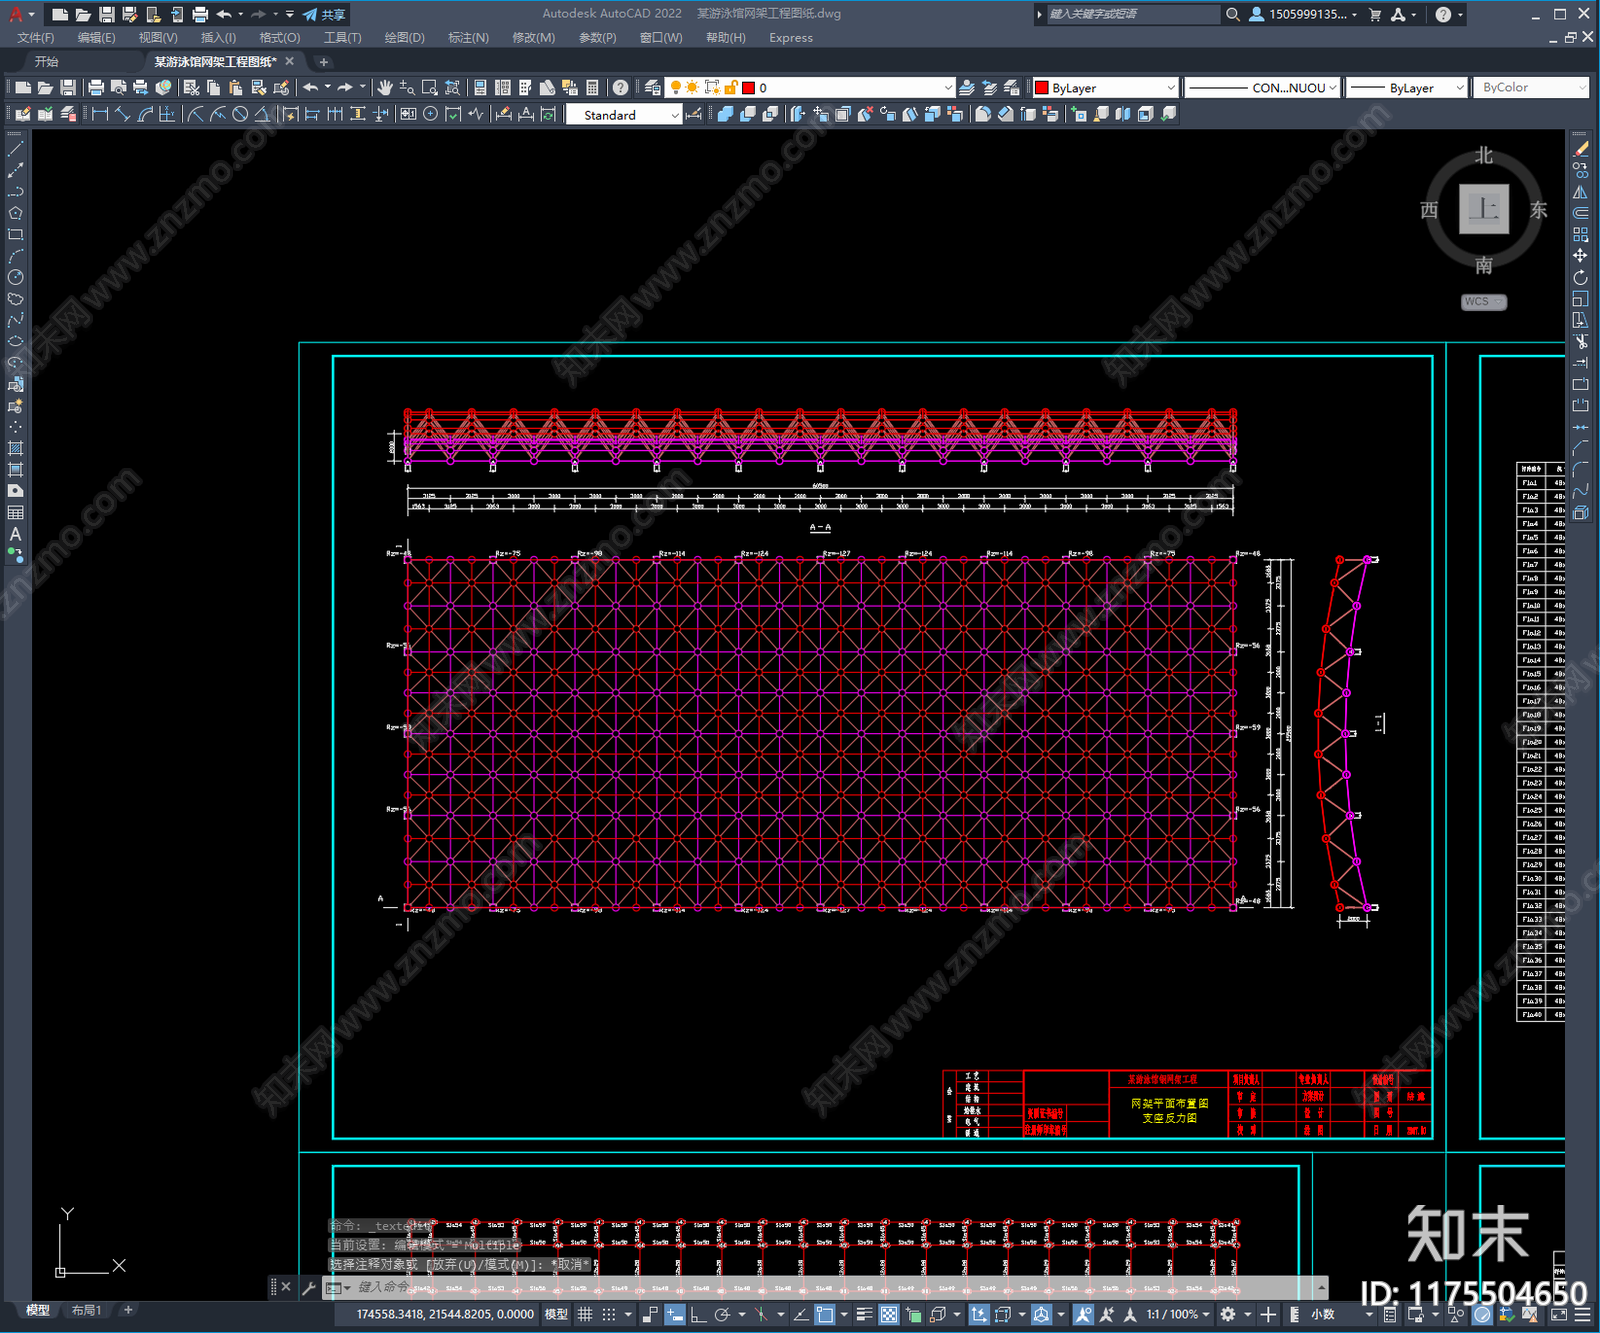The height and width of the screenshot is (1333, 1600).
Task: Open Layer Properties manager icon
Action: click(x=653, y=88)
